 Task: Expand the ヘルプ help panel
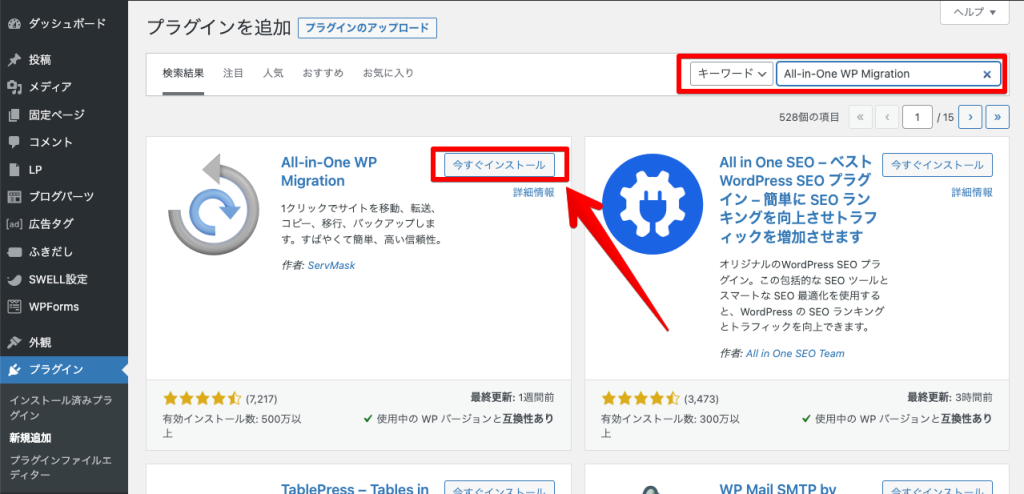point(975,12)
